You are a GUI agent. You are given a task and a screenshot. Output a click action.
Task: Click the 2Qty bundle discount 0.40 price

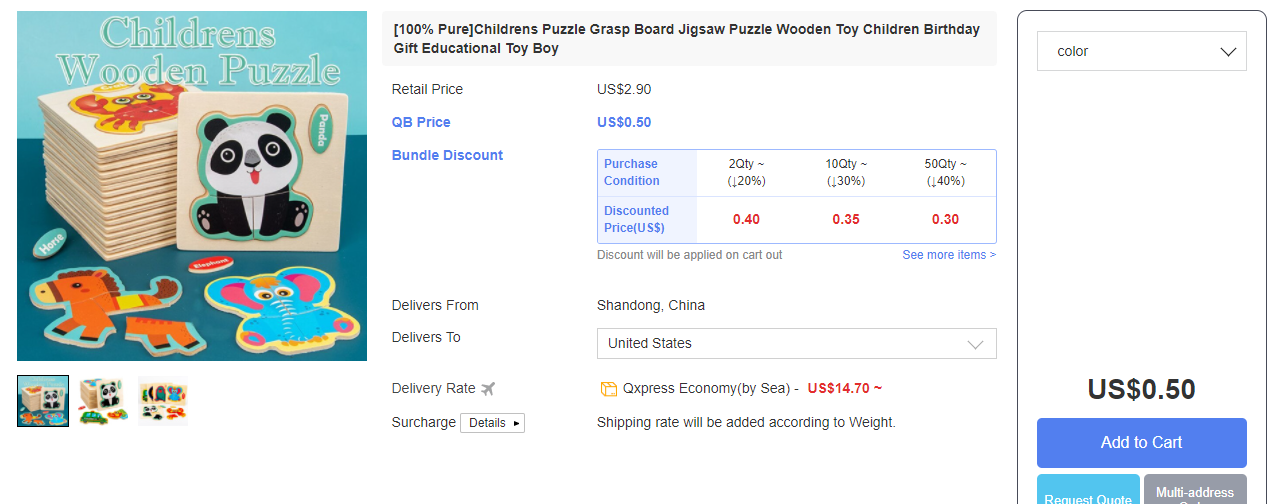click(x=746, y=219)
